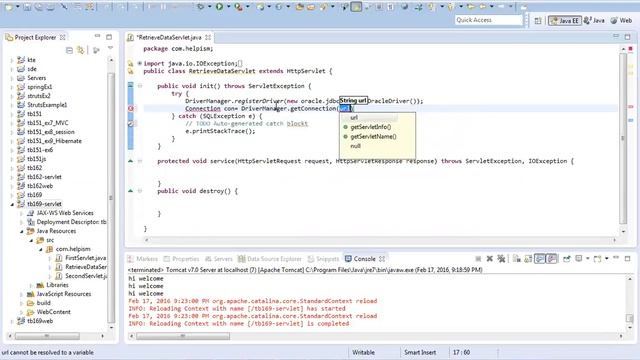640x360 pixels.
Task: Click the Terminate stop icon in Console
Action: pyautogui.click(x=478, y=259)
